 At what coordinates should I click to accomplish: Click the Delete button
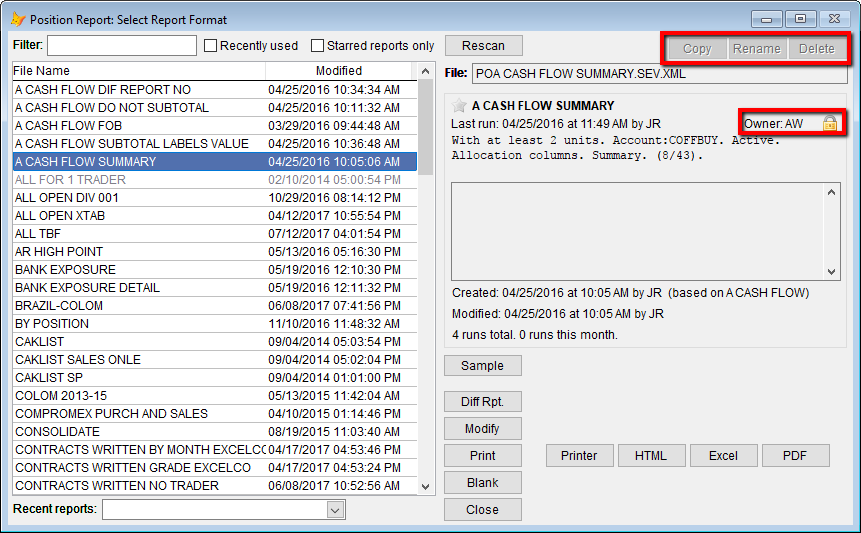817,48
